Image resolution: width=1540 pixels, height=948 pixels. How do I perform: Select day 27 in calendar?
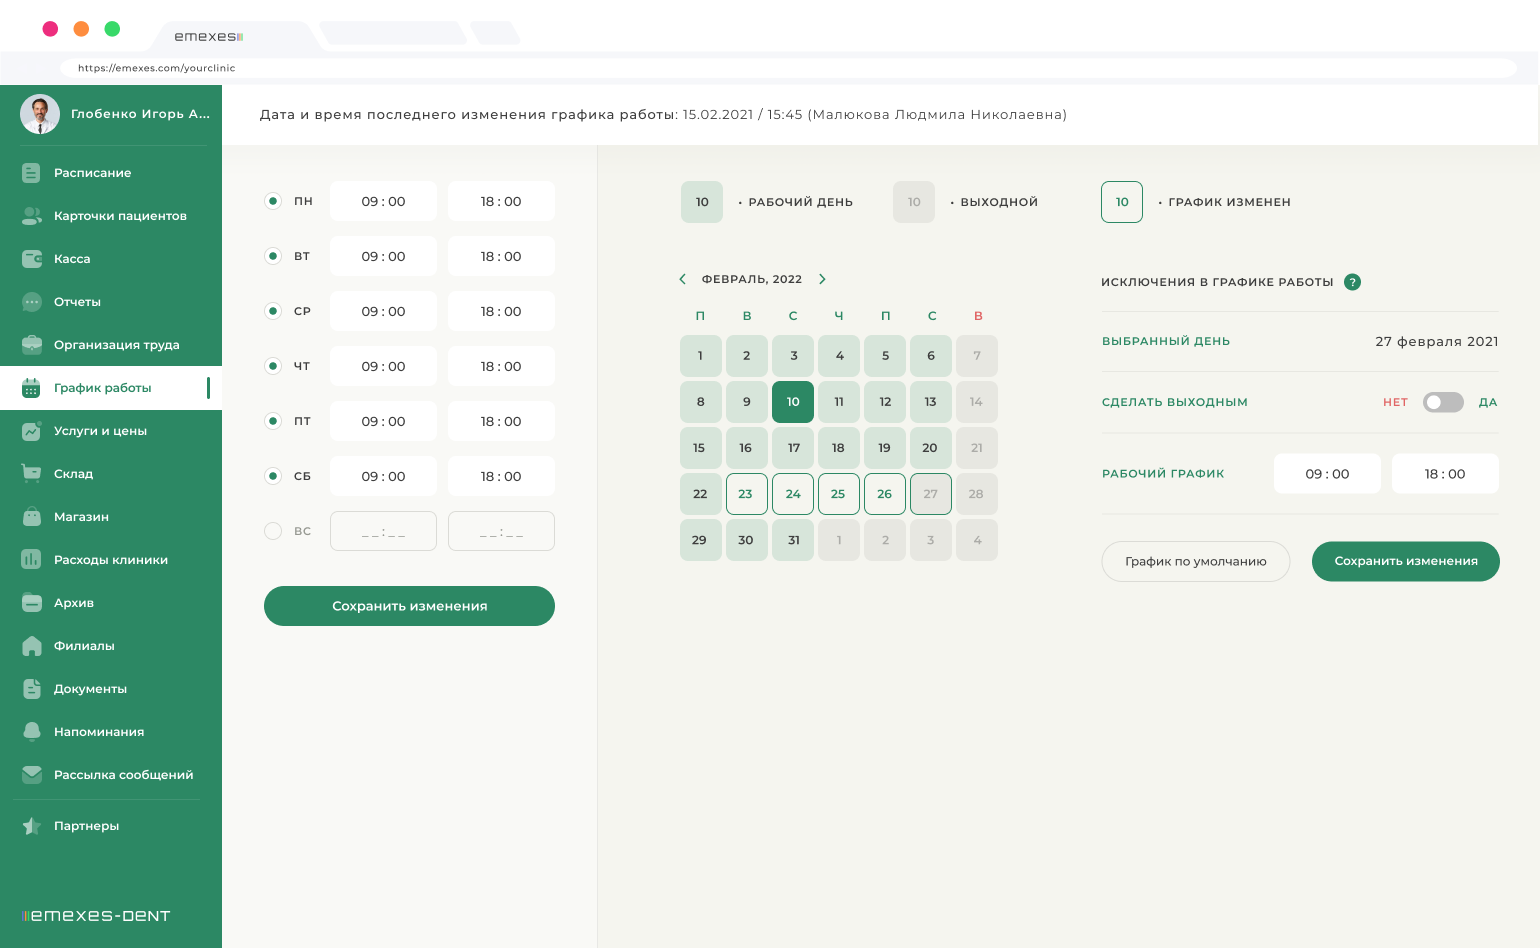click(931, 494)
